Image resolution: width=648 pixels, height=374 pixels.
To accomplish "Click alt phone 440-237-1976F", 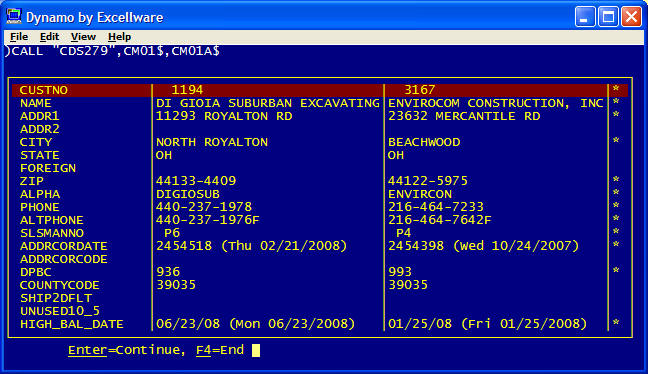I will pos(208,220).
